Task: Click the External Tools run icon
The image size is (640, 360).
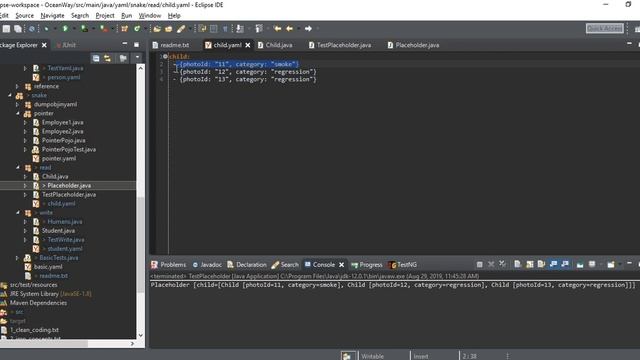Action: click(104, 29)
